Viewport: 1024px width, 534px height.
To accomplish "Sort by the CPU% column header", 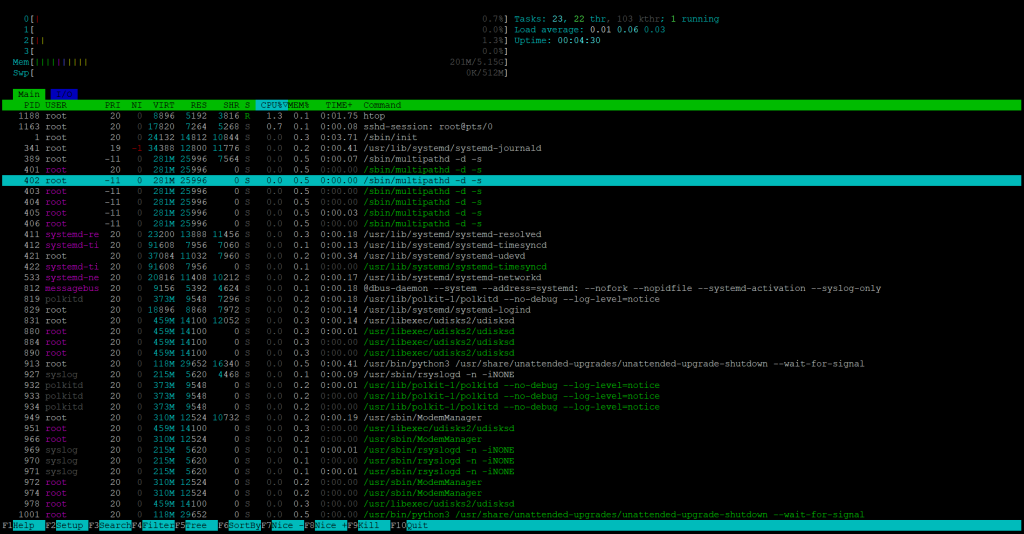I will [x=272, y=105].
